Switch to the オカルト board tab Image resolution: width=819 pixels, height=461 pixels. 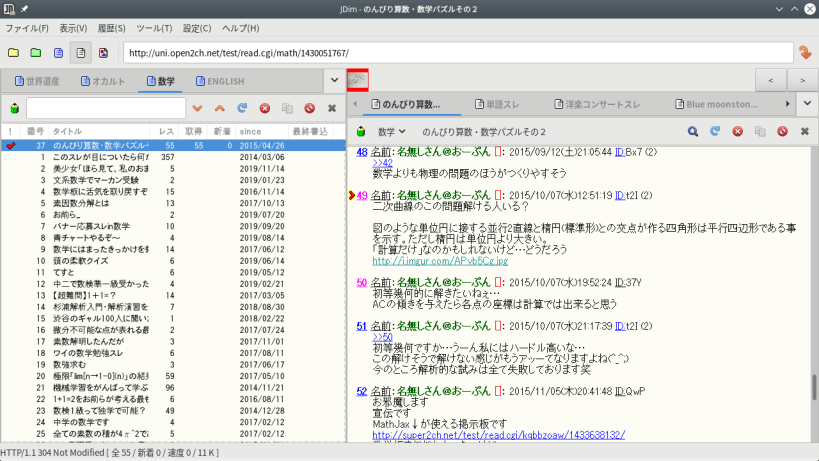click(x=103, y=81)
